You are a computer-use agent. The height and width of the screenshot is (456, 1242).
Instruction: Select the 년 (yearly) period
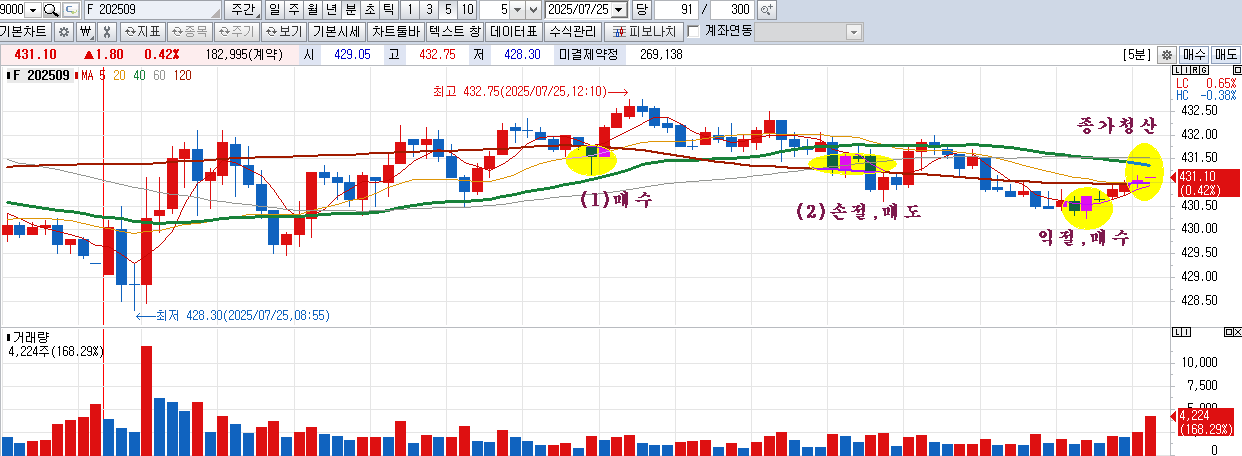coord(331,10)
